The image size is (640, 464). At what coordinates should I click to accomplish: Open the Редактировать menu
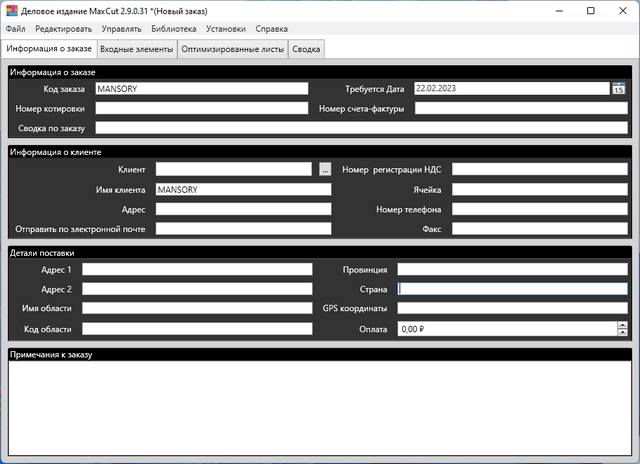click(64, 30)
